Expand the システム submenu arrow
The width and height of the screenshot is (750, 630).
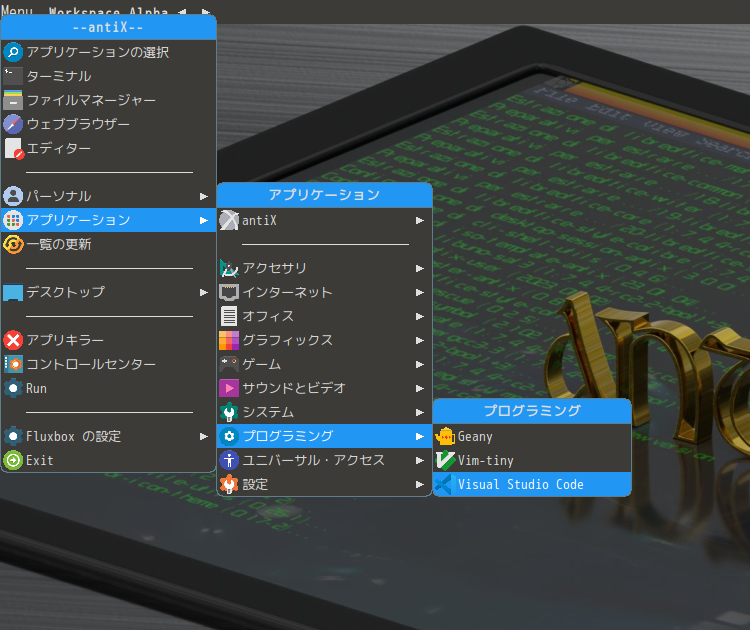(420, 412)
